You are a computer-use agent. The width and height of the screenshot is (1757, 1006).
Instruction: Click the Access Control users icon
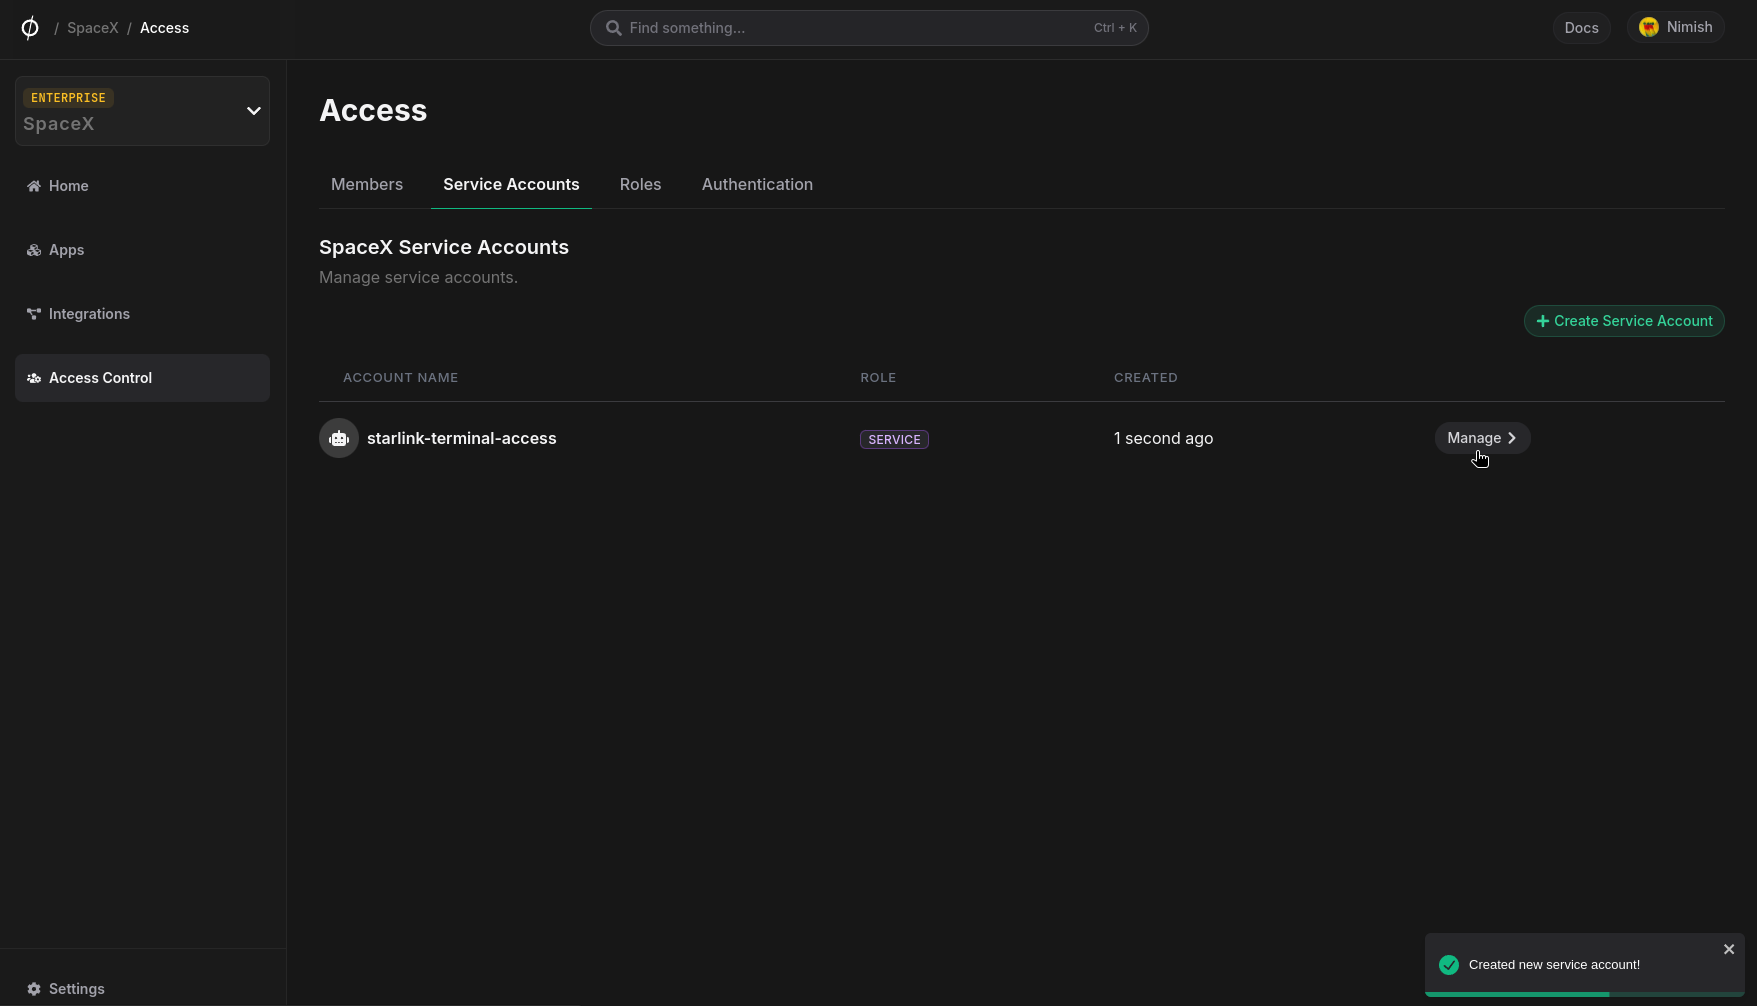[x=34, y=378]
